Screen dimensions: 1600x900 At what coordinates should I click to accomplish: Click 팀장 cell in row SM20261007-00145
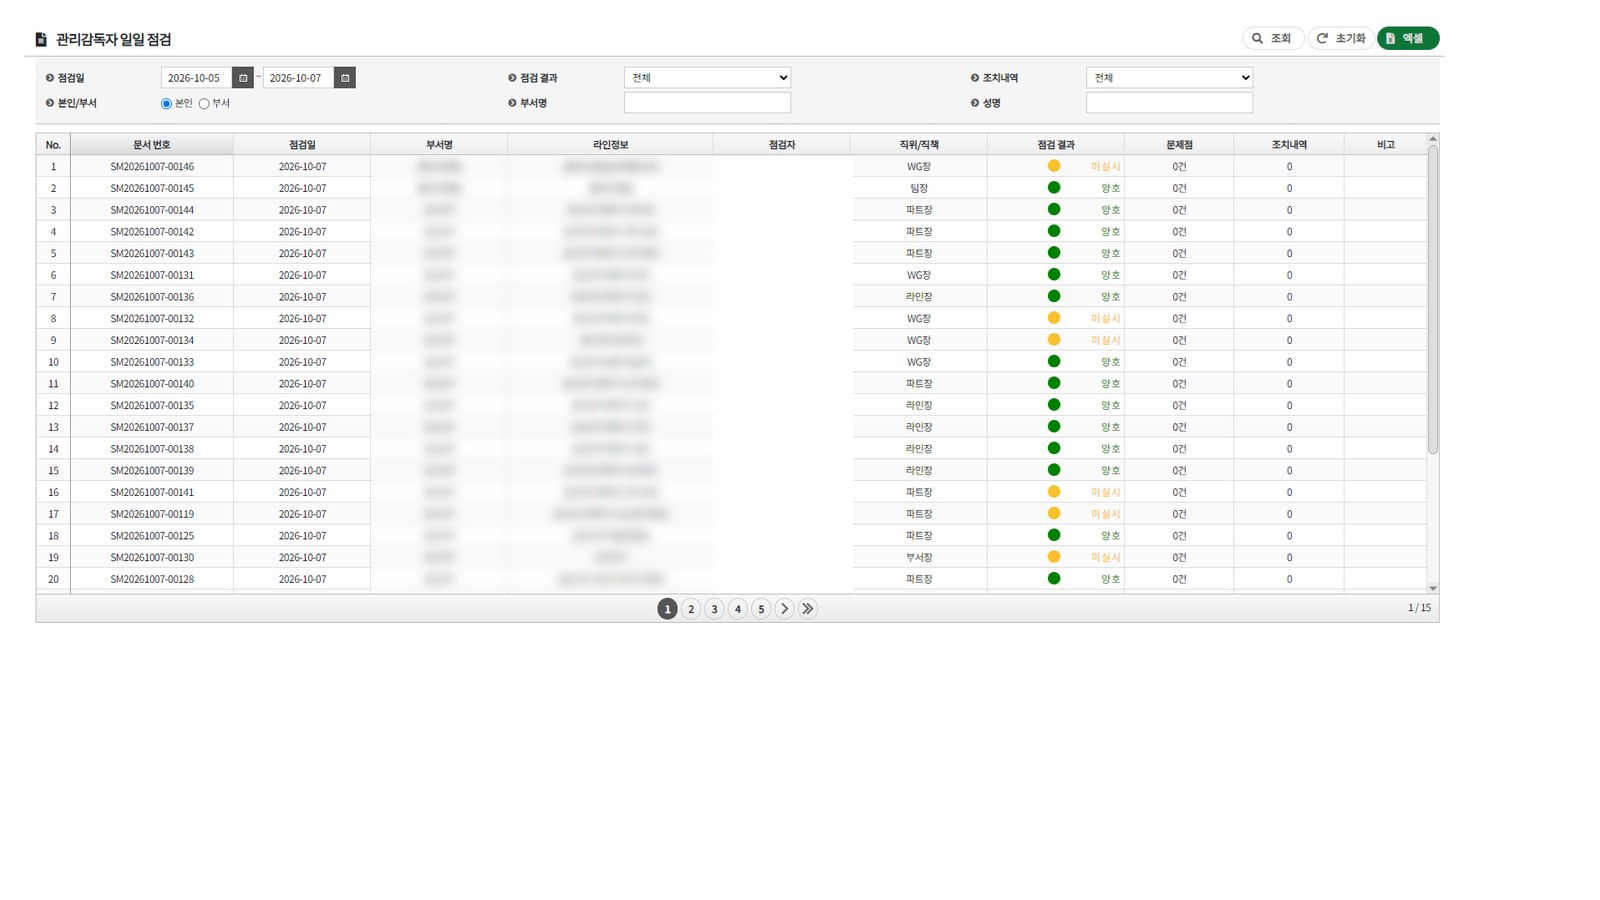click(x=919, y=188)
